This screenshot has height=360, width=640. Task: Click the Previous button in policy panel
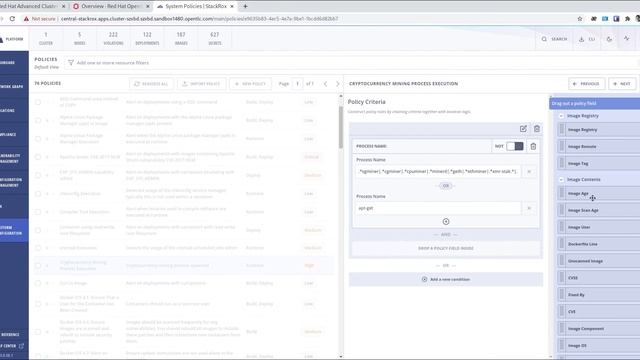coord(586,84)
